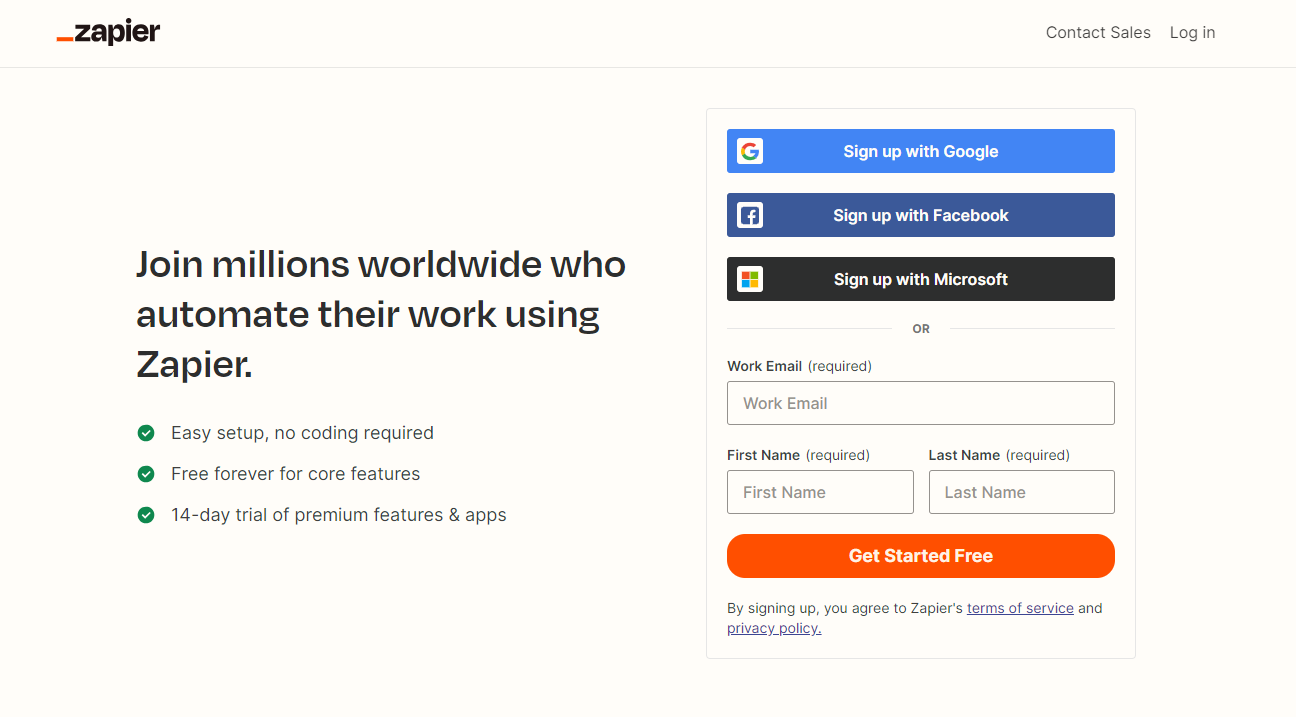Select "Sign up with Microsoft" text

point(921,279)
